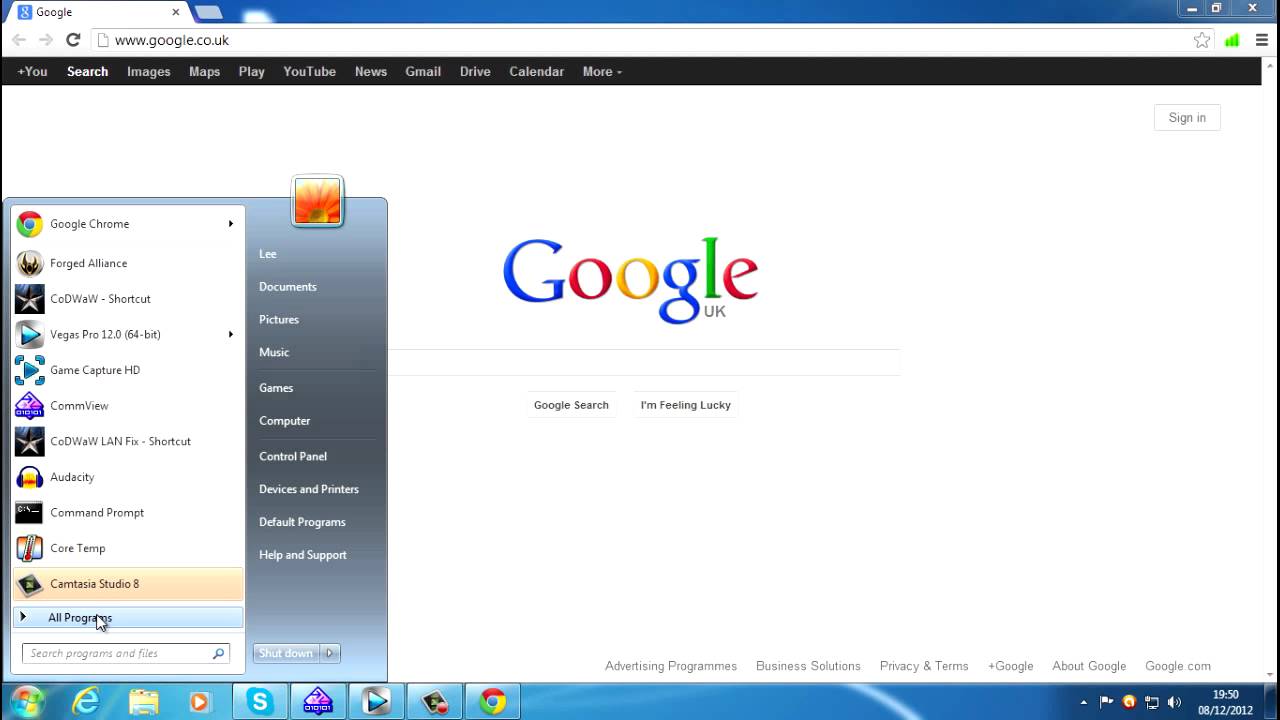The image size is (1280, 720).
Task: Click I'm Feeling Lucky button
Action: 686,405
